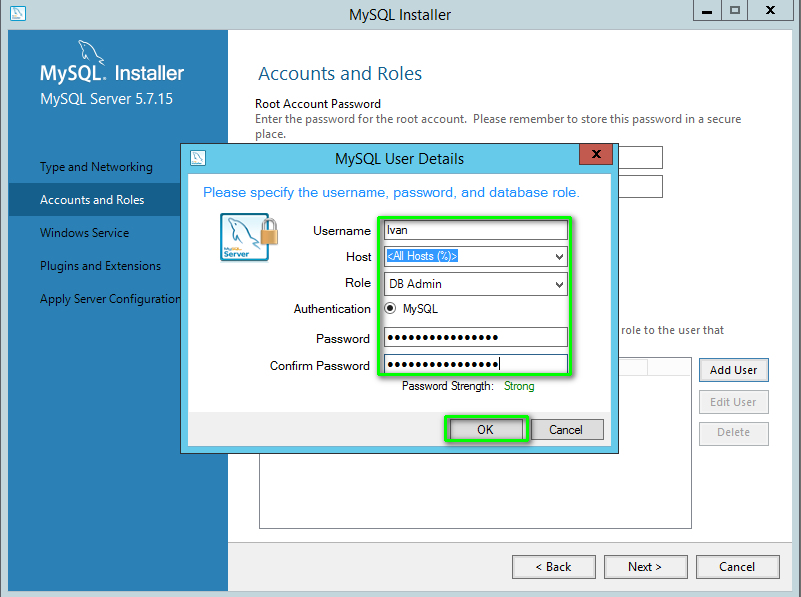Click inside the Username field containing Ivan
Image resolution: width=801 pixels, height=597 pixels.
(475, 230)
